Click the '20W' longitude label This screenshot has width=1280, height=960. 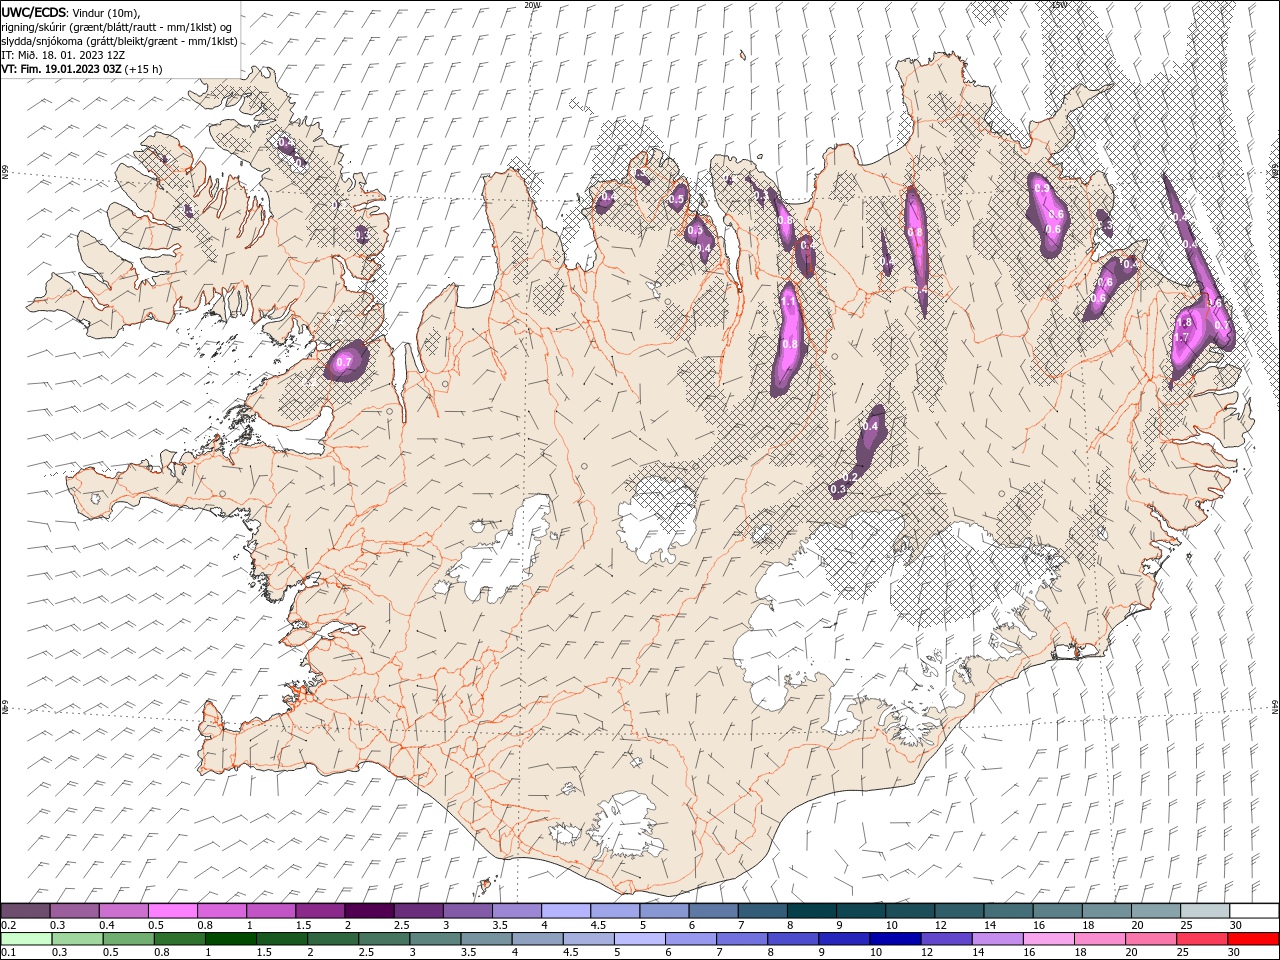532,5
